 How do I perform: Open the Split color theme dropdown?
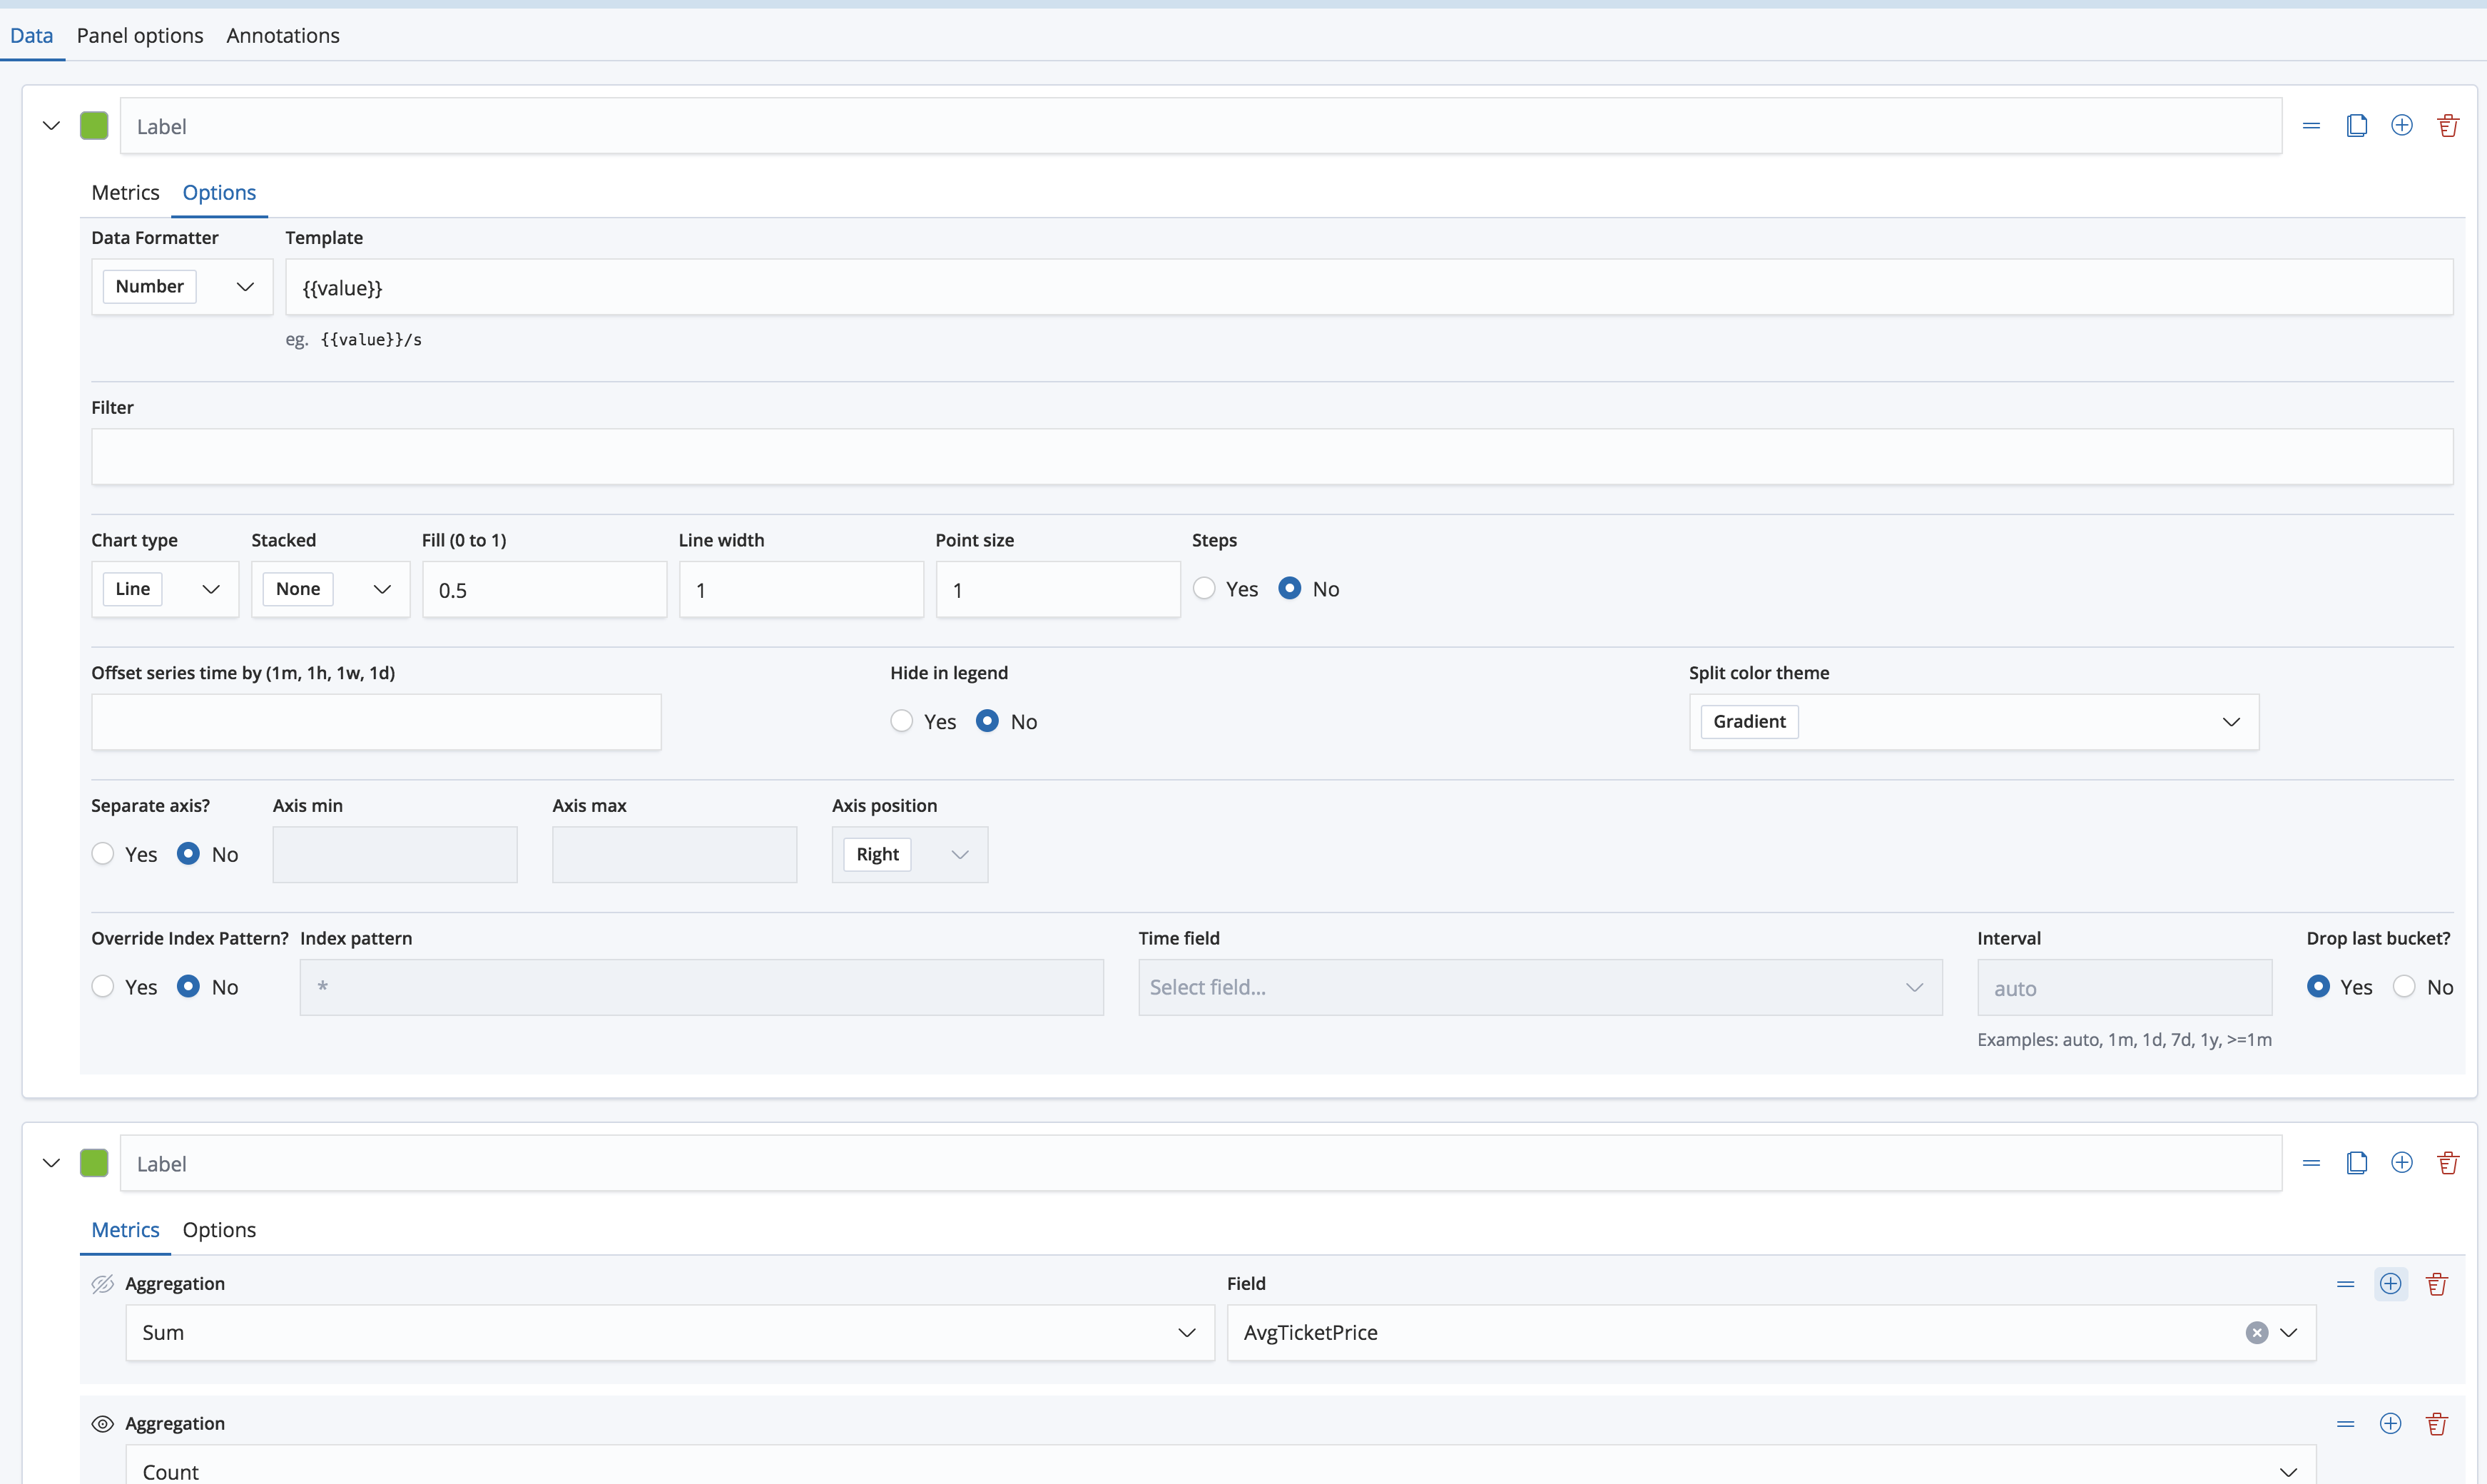coord(1971,721)
